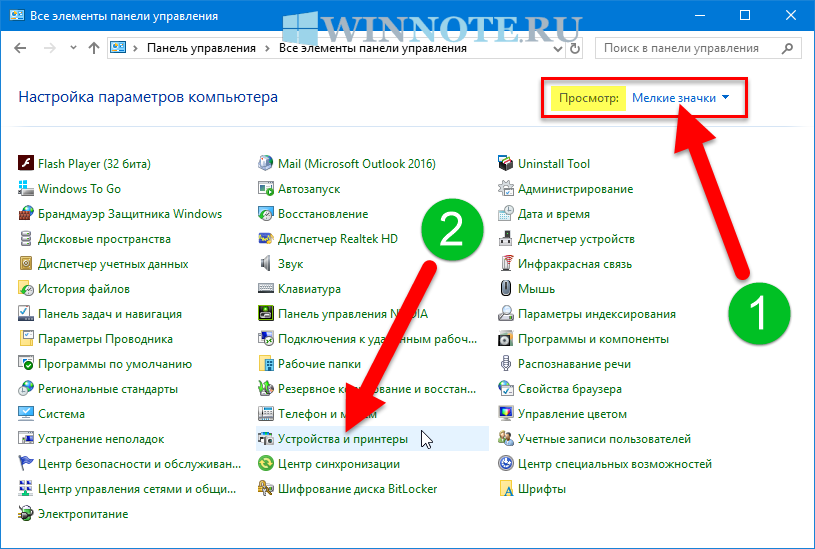Viewport: 815px width, 549px height.
Task: Click the Up one level arrow
Action: point(93,48)
